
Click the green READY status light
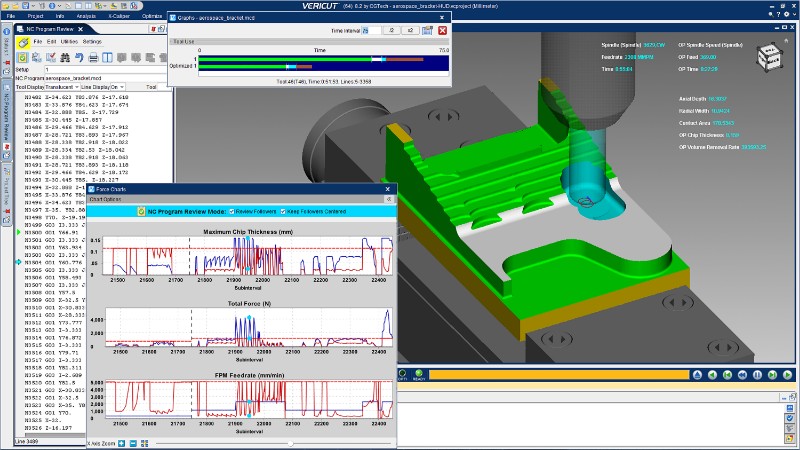419,374
